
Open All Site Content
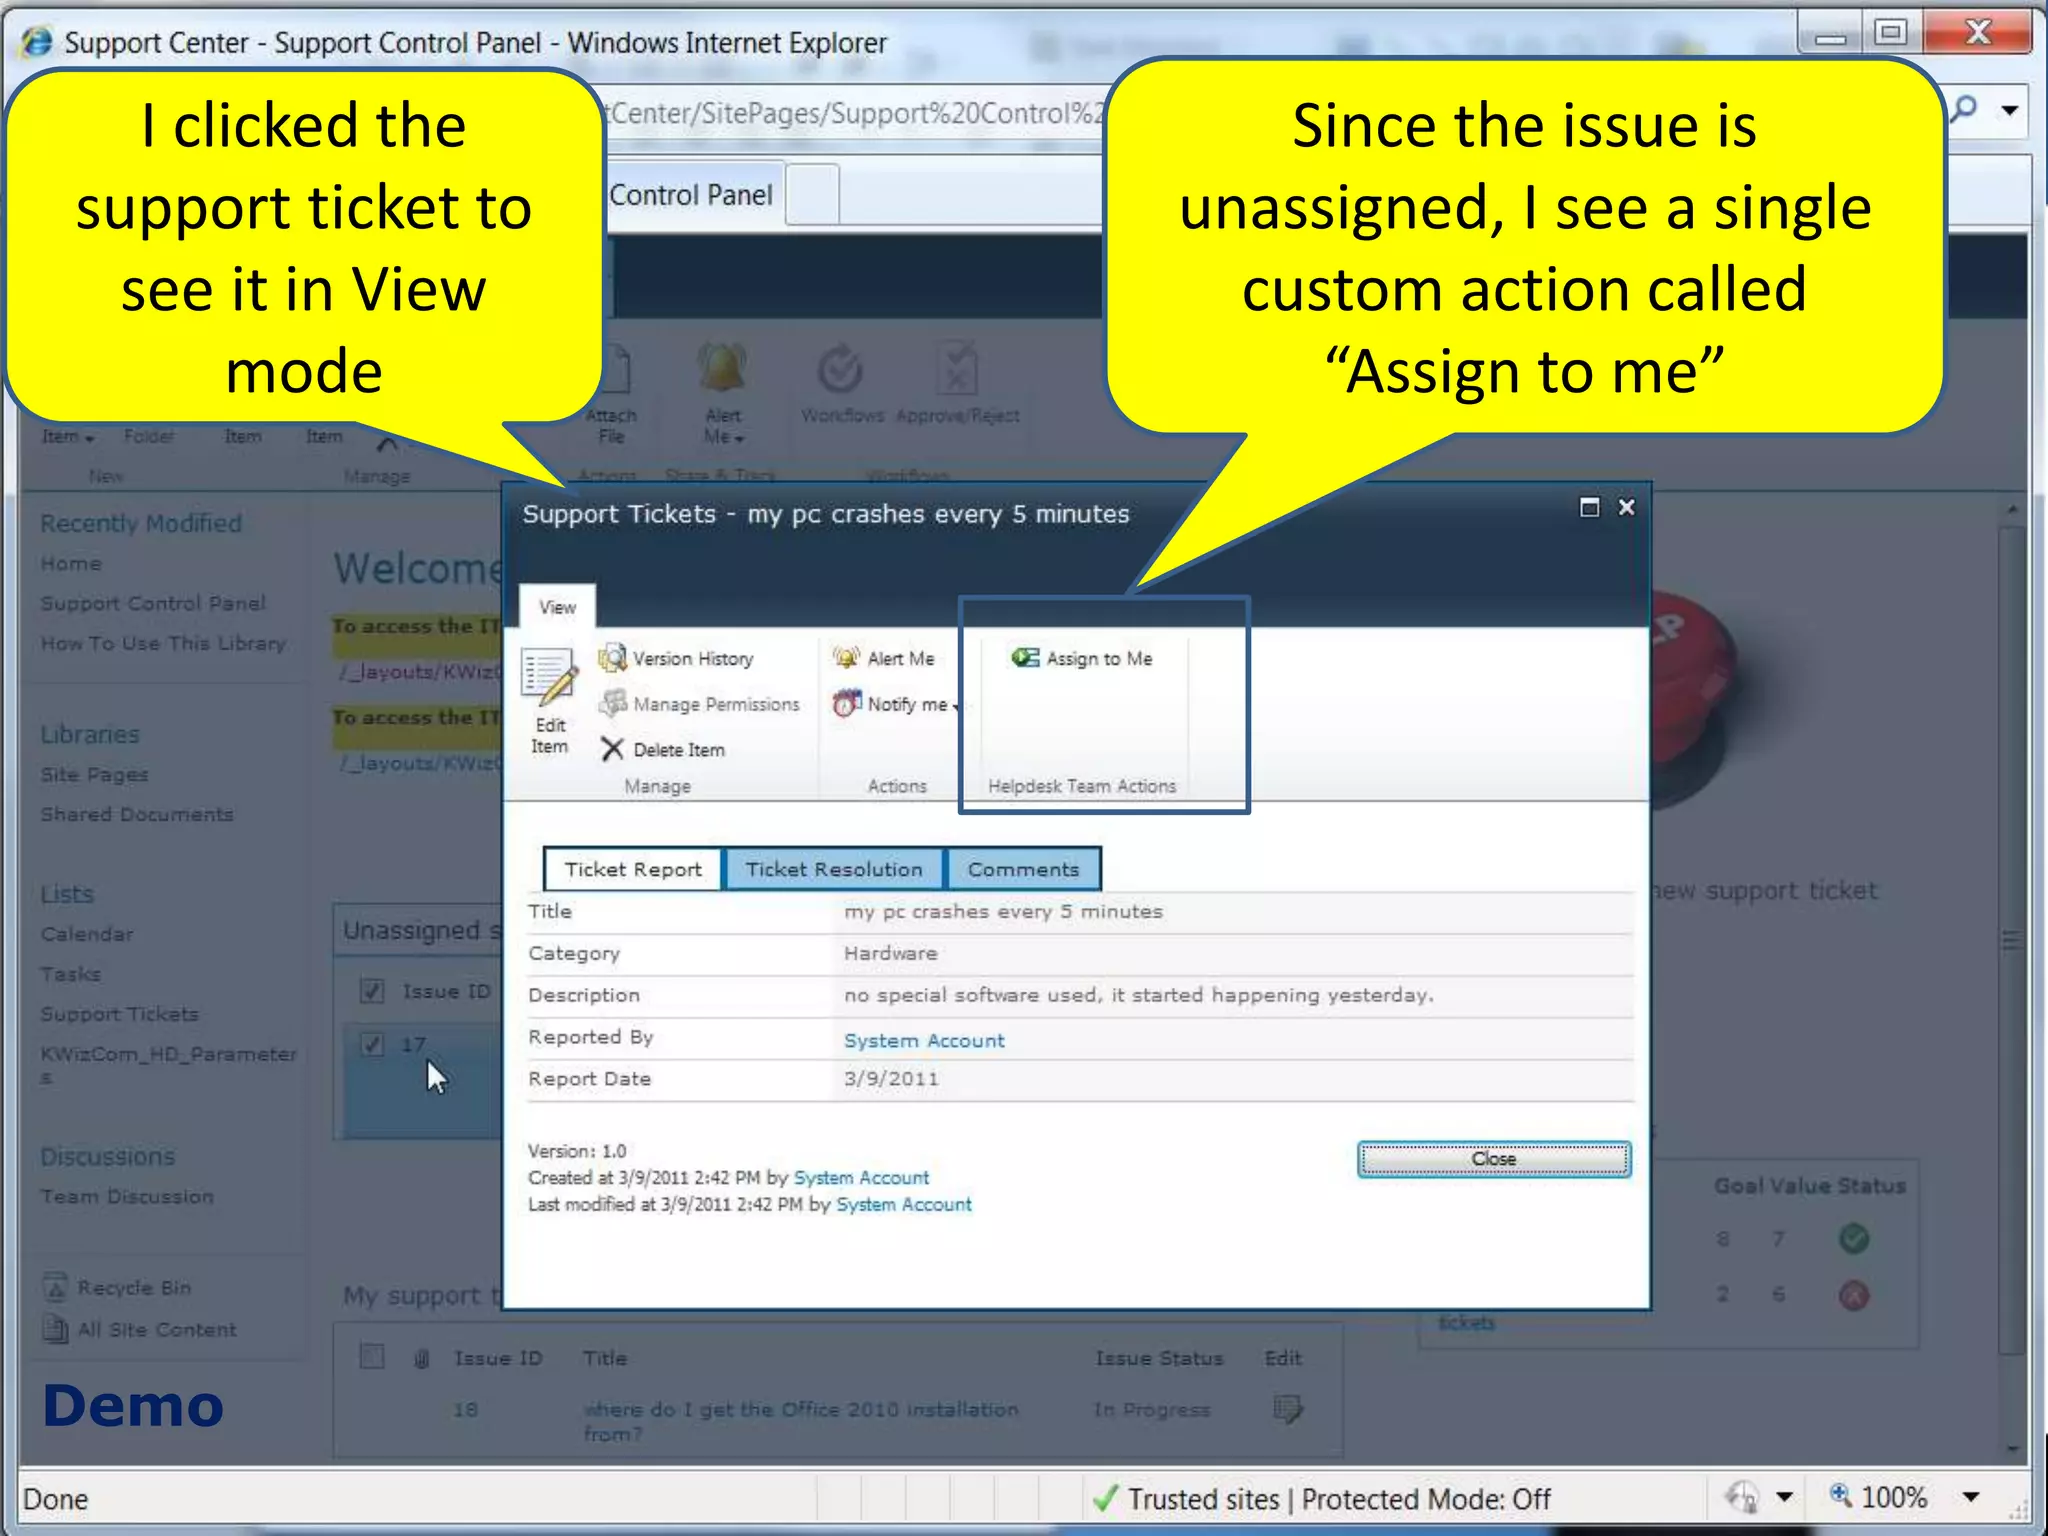(140, 1329)
